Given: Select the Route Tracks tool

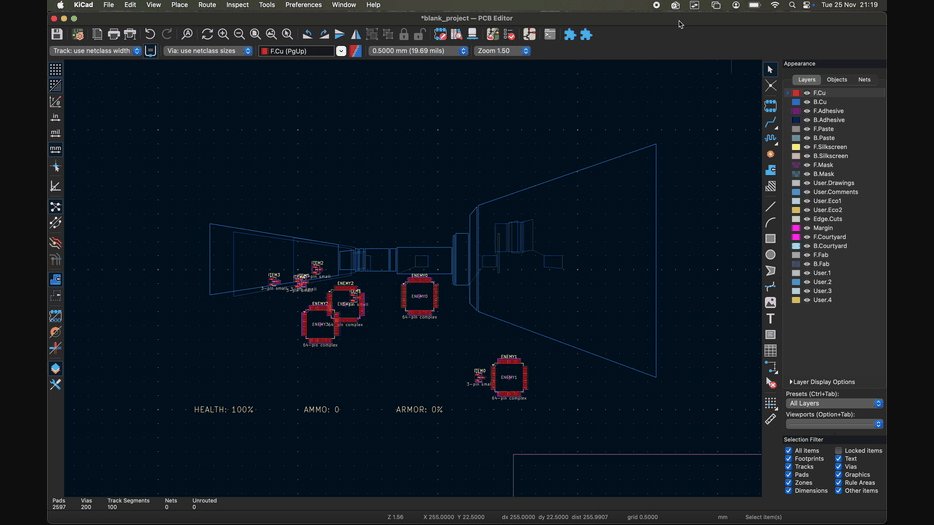Looking at the screenshot, I should 770,122.
